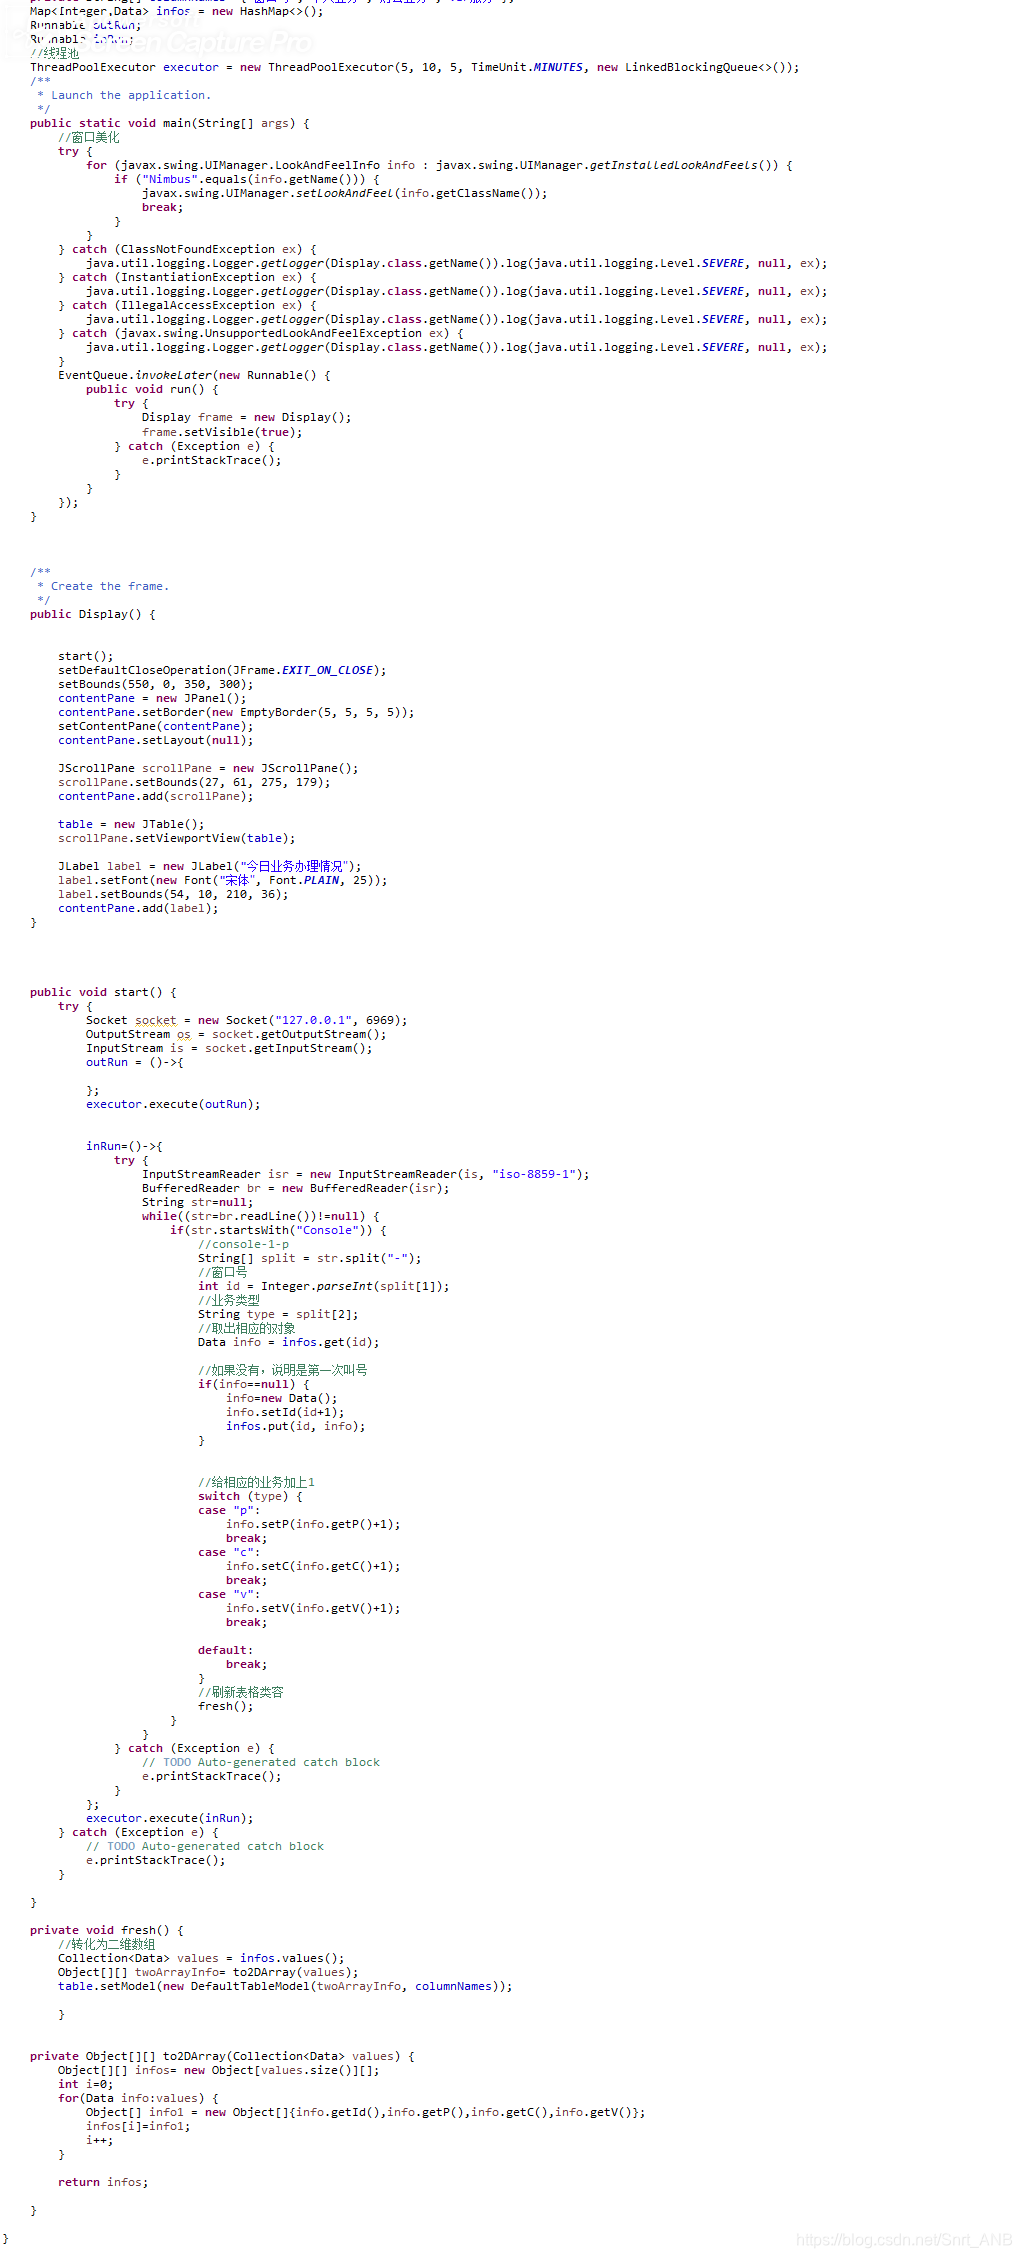
Task: Click the 'setContentPane(contentPane);' line
Action: click(x=155, y=726)
